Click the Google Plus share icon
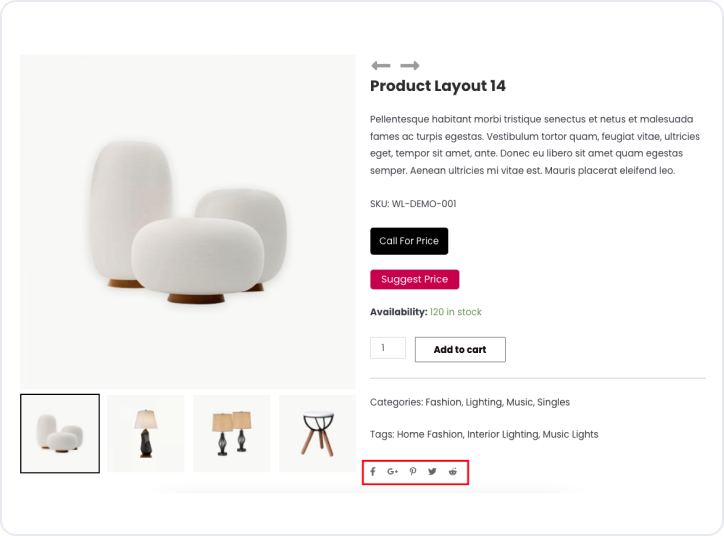This screenshot has width=724, height=536. 392,471
